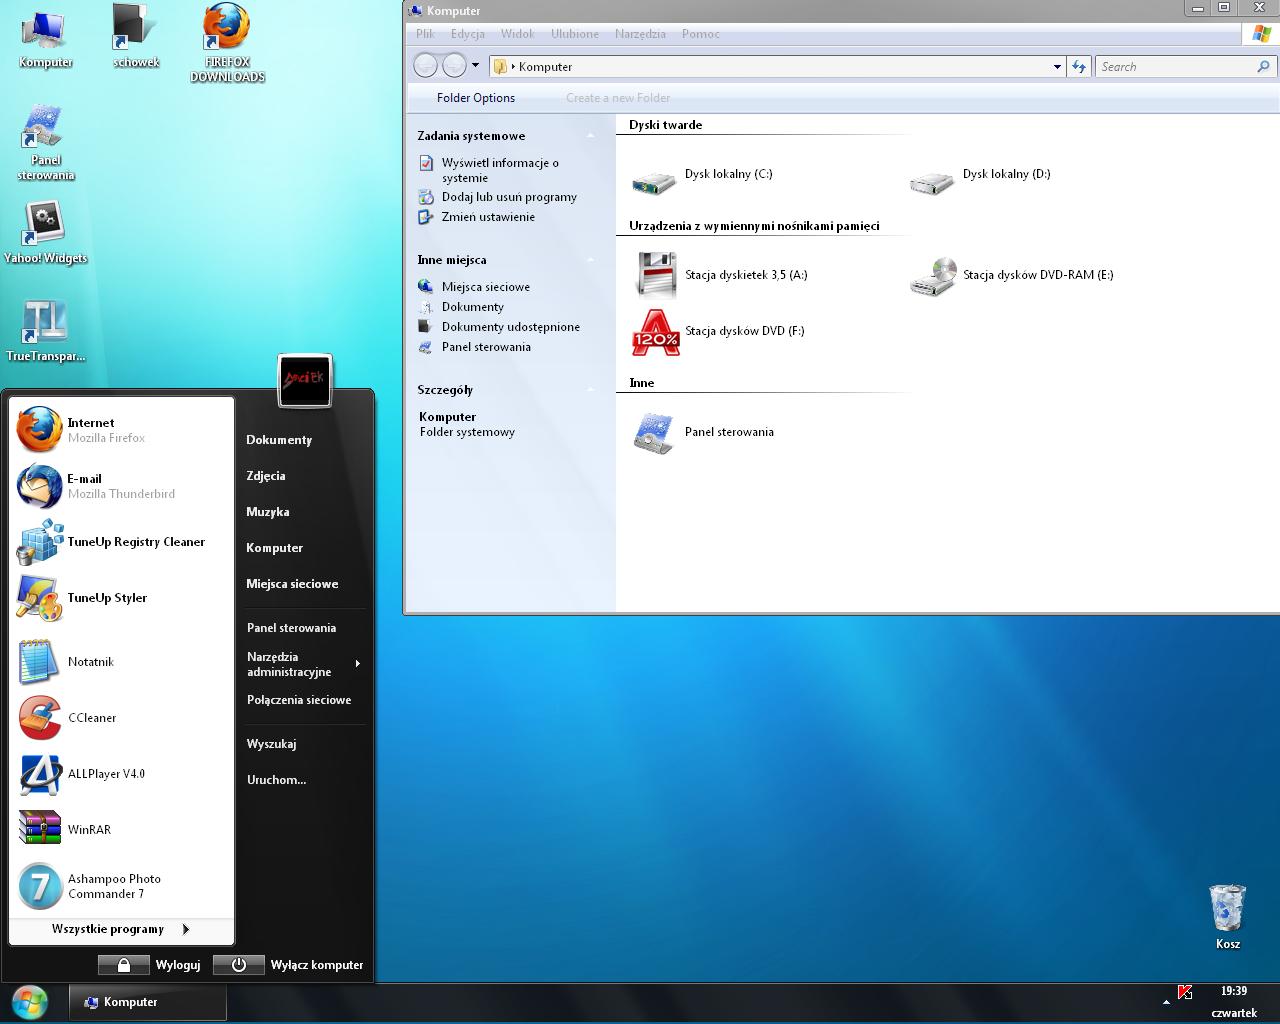1280x1024 pixels.
Task: Open the address bar dropdown arrow
Action: (1057, 67)
